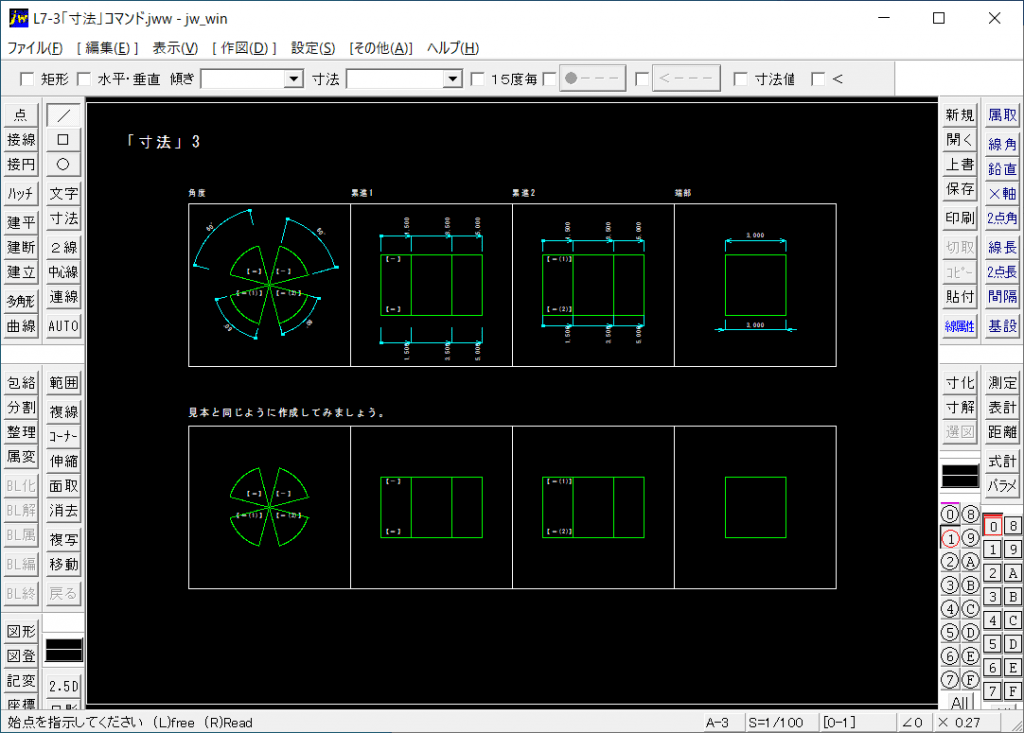Select the 建平 building plan tool
Viewport: 1024px width, 733px height.
21,223
